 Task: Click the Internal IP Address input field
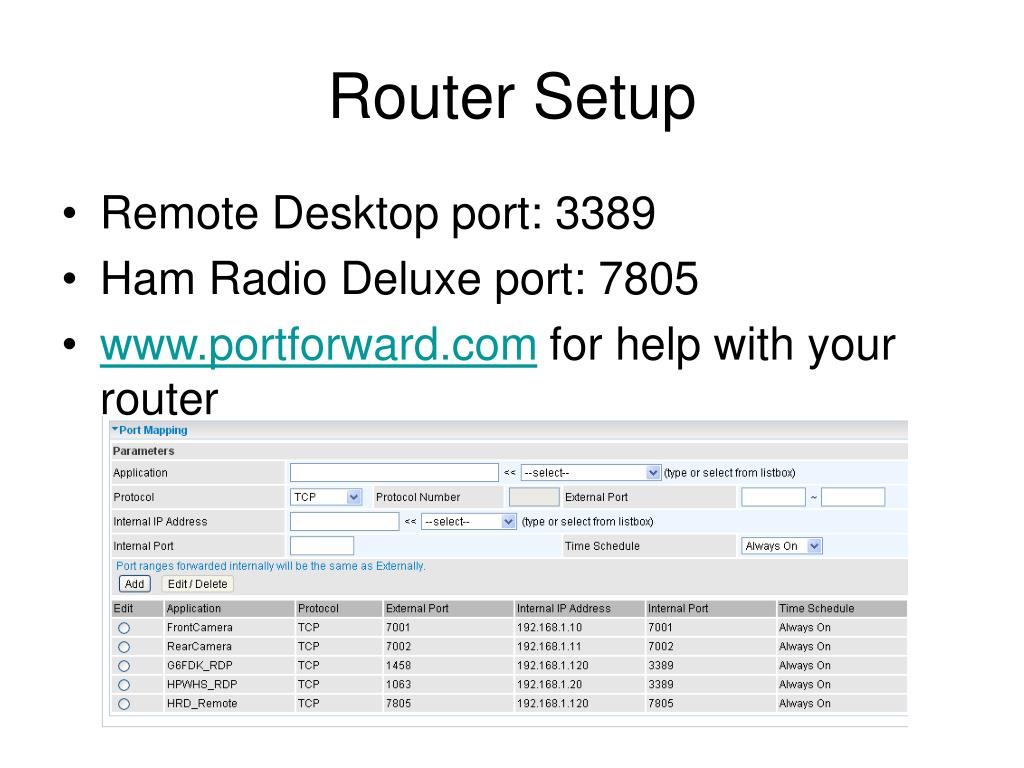pyautogui.click(x=344, y=522)
